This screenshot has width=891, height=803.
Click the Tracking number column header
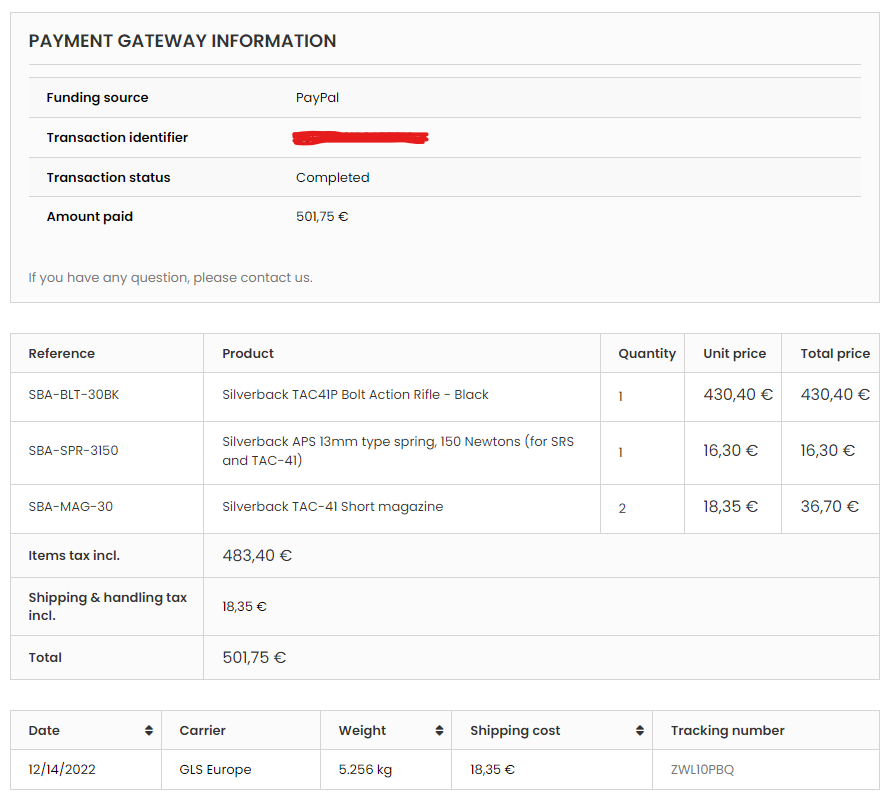point(727,731)
